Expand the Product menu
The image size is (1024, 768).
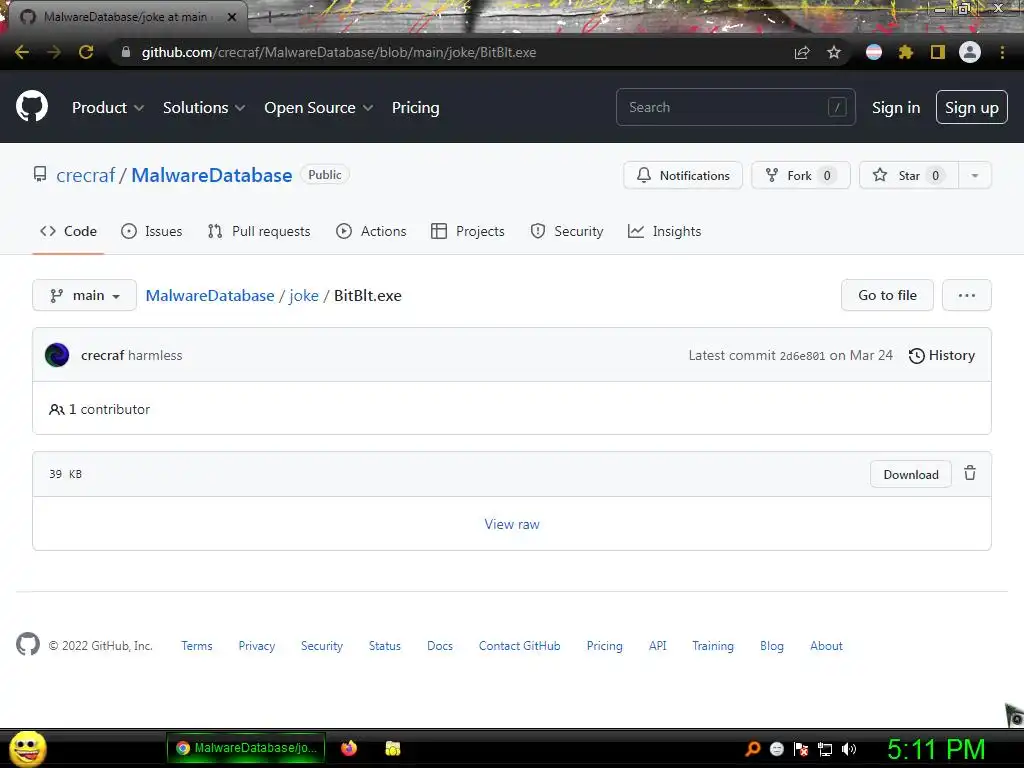[x=108, y=108]
